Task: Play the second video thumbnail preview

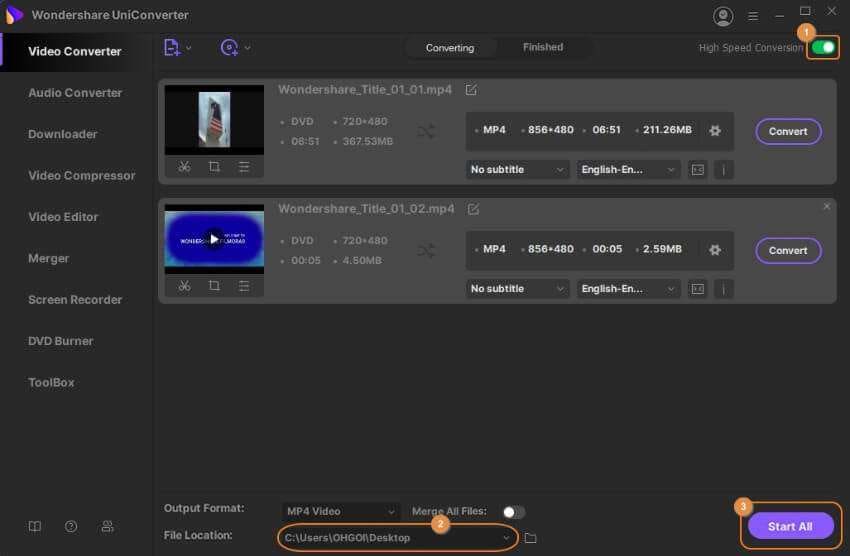Action: [x=213, y=238]
